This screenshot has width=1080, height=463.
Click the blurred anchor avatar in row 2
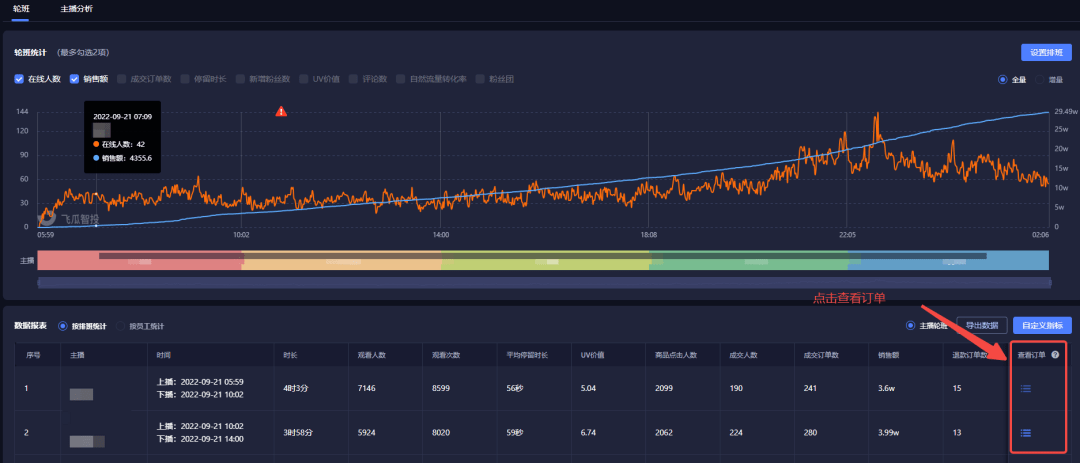87,441
